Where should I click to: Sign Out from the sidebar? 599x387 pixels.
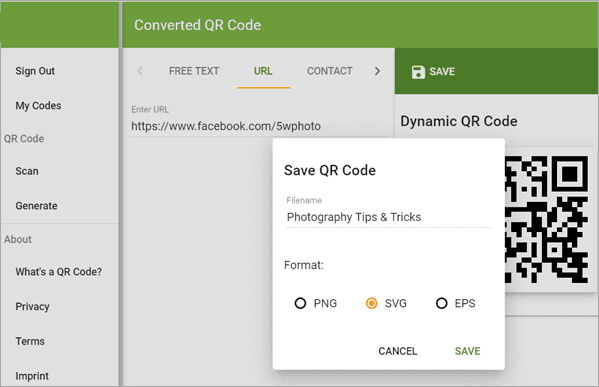pyautogui.click(x=35, y=71)
